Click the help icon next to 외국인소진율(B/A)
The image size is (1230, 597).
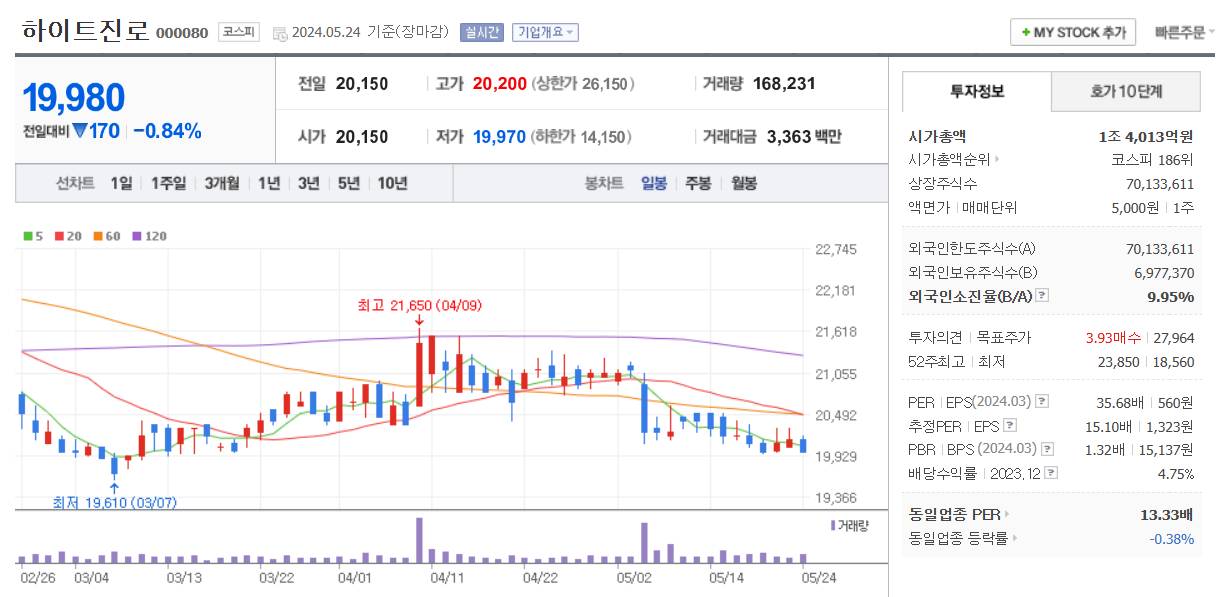(x=1041, y=295)
